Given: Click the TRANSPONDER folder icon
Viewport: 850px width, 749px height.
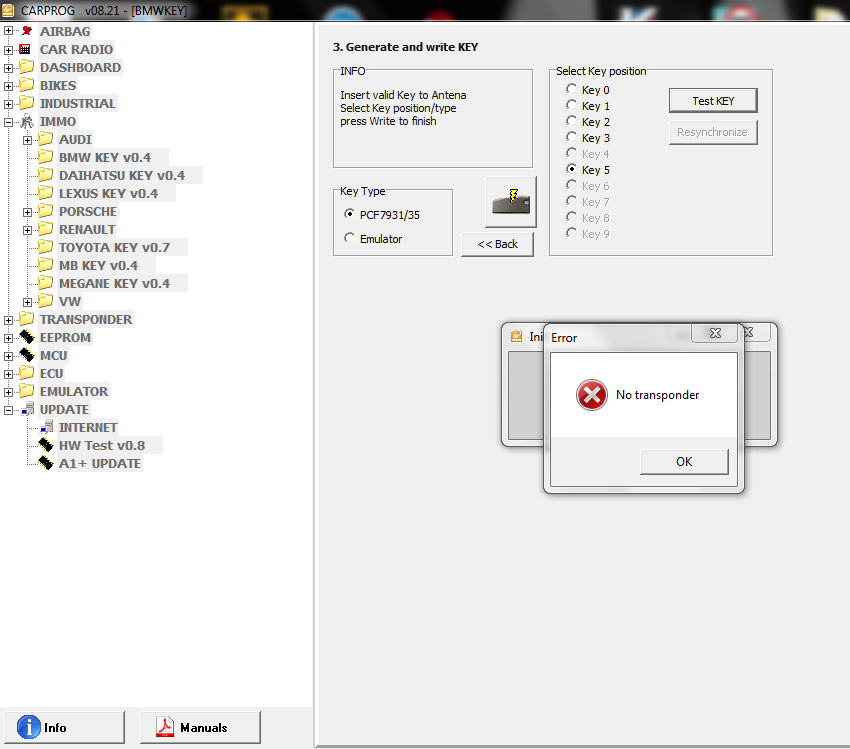Looking at the screenshot, I should click(x=27, y=318).
